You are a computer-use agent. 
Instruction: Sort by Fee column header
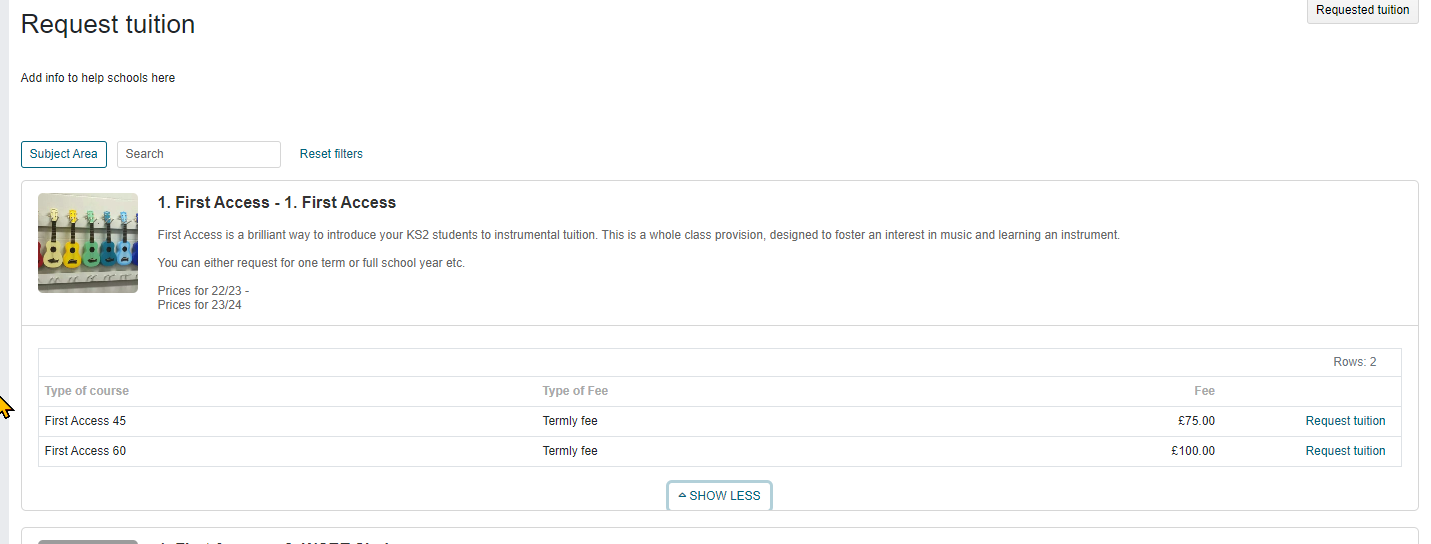1204,391
